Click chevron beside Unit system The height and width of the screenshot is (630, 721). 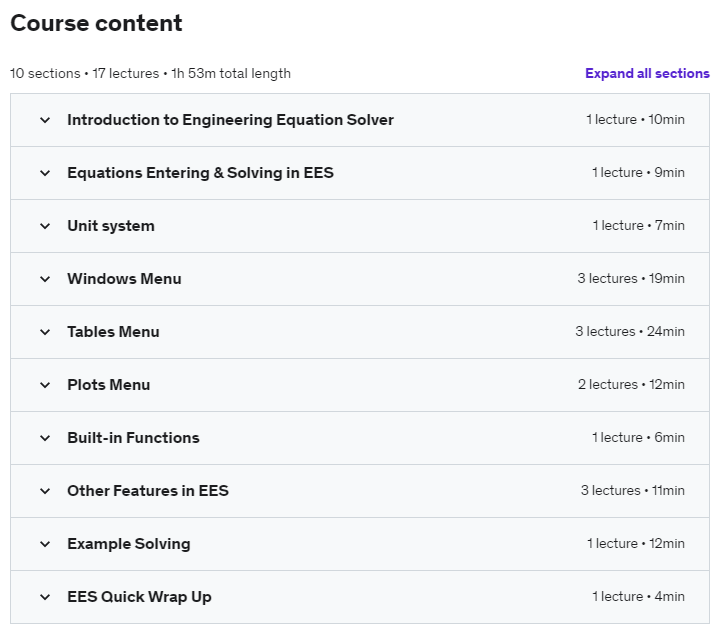45,226
